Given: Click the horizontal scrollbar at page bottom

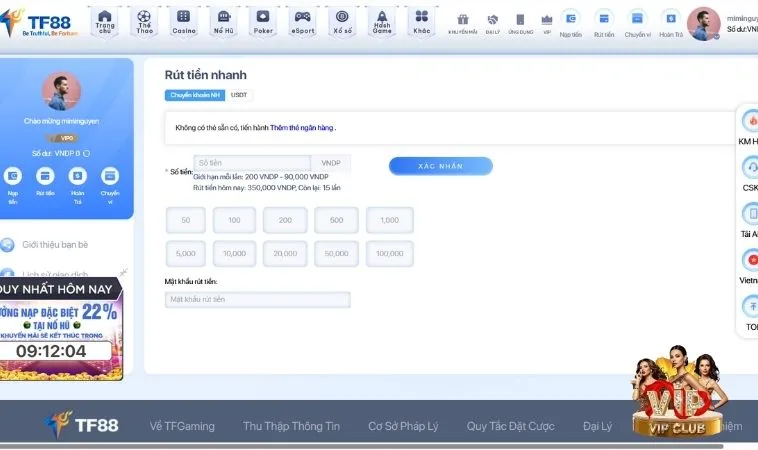Looking at the screenshot, I should click(362, 447).
